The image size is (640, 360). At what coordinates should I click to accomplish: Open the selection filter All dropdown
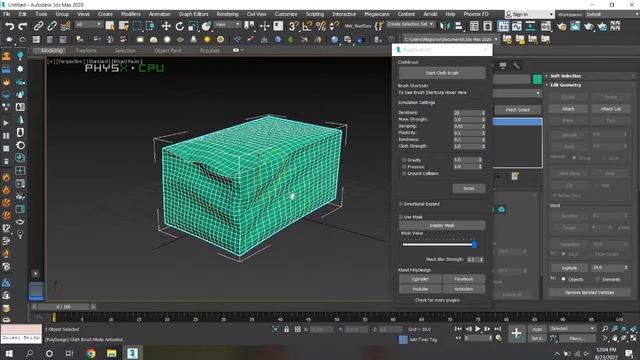(88, 24)
